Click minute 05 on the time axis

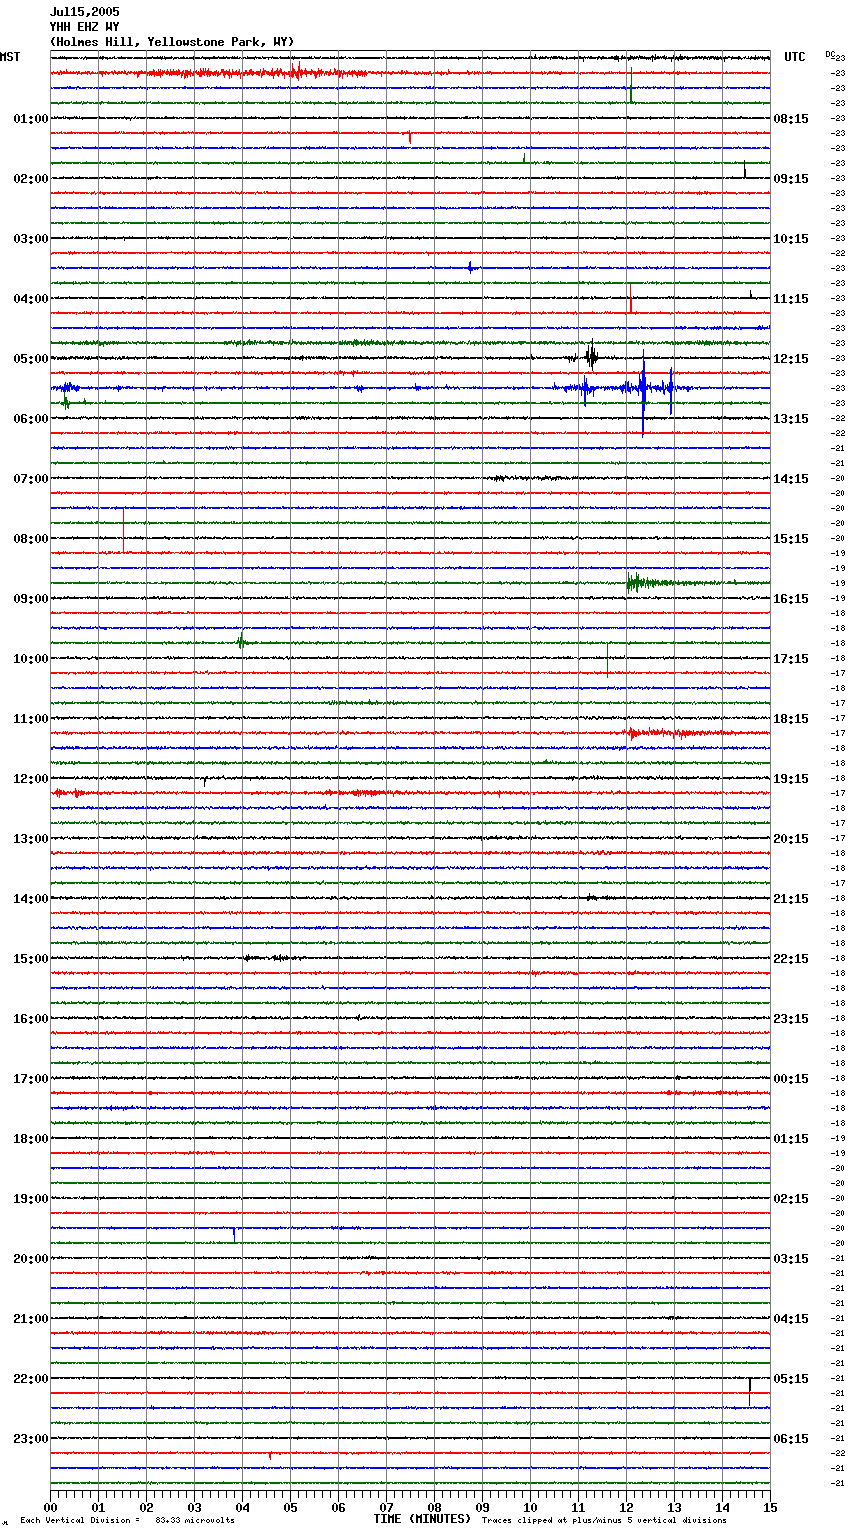click(290, 1508)
